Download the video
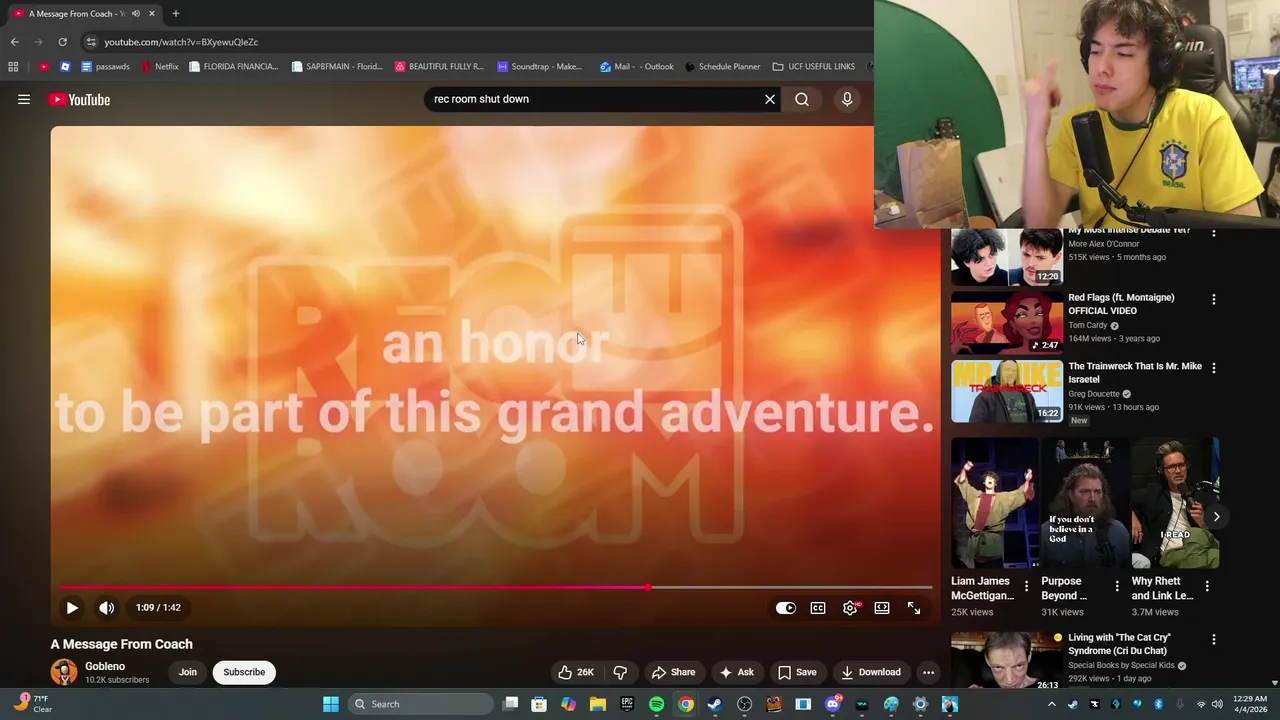This screenshot has height=720, width=1280. [x=870, y=672]
